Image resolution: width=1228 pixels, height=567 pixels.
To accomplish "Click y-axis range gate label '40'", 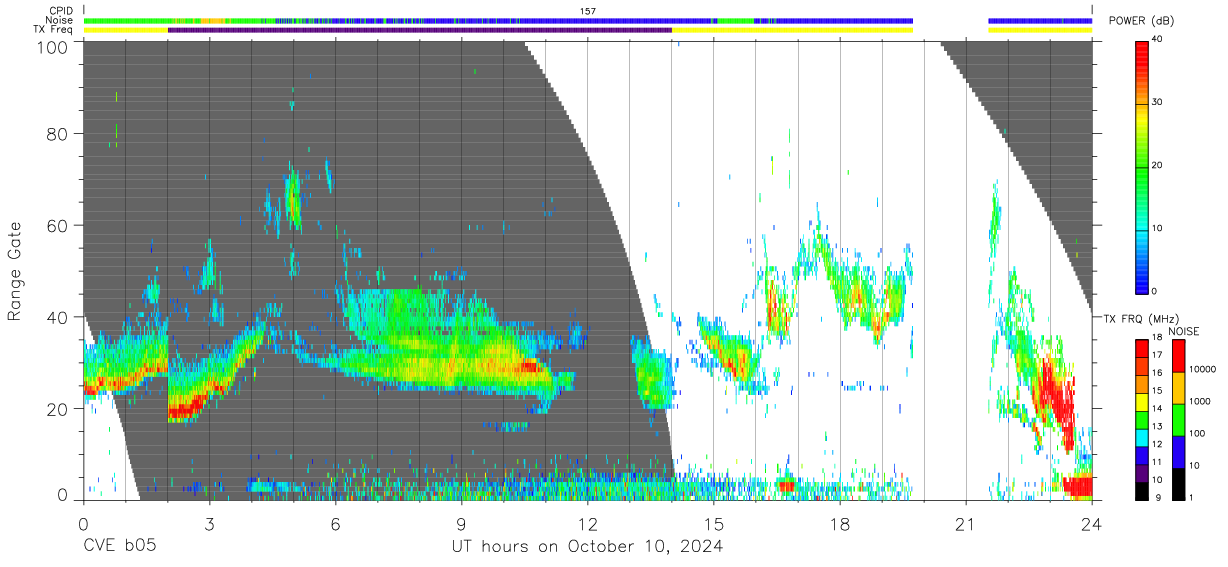I will [58, 318].
